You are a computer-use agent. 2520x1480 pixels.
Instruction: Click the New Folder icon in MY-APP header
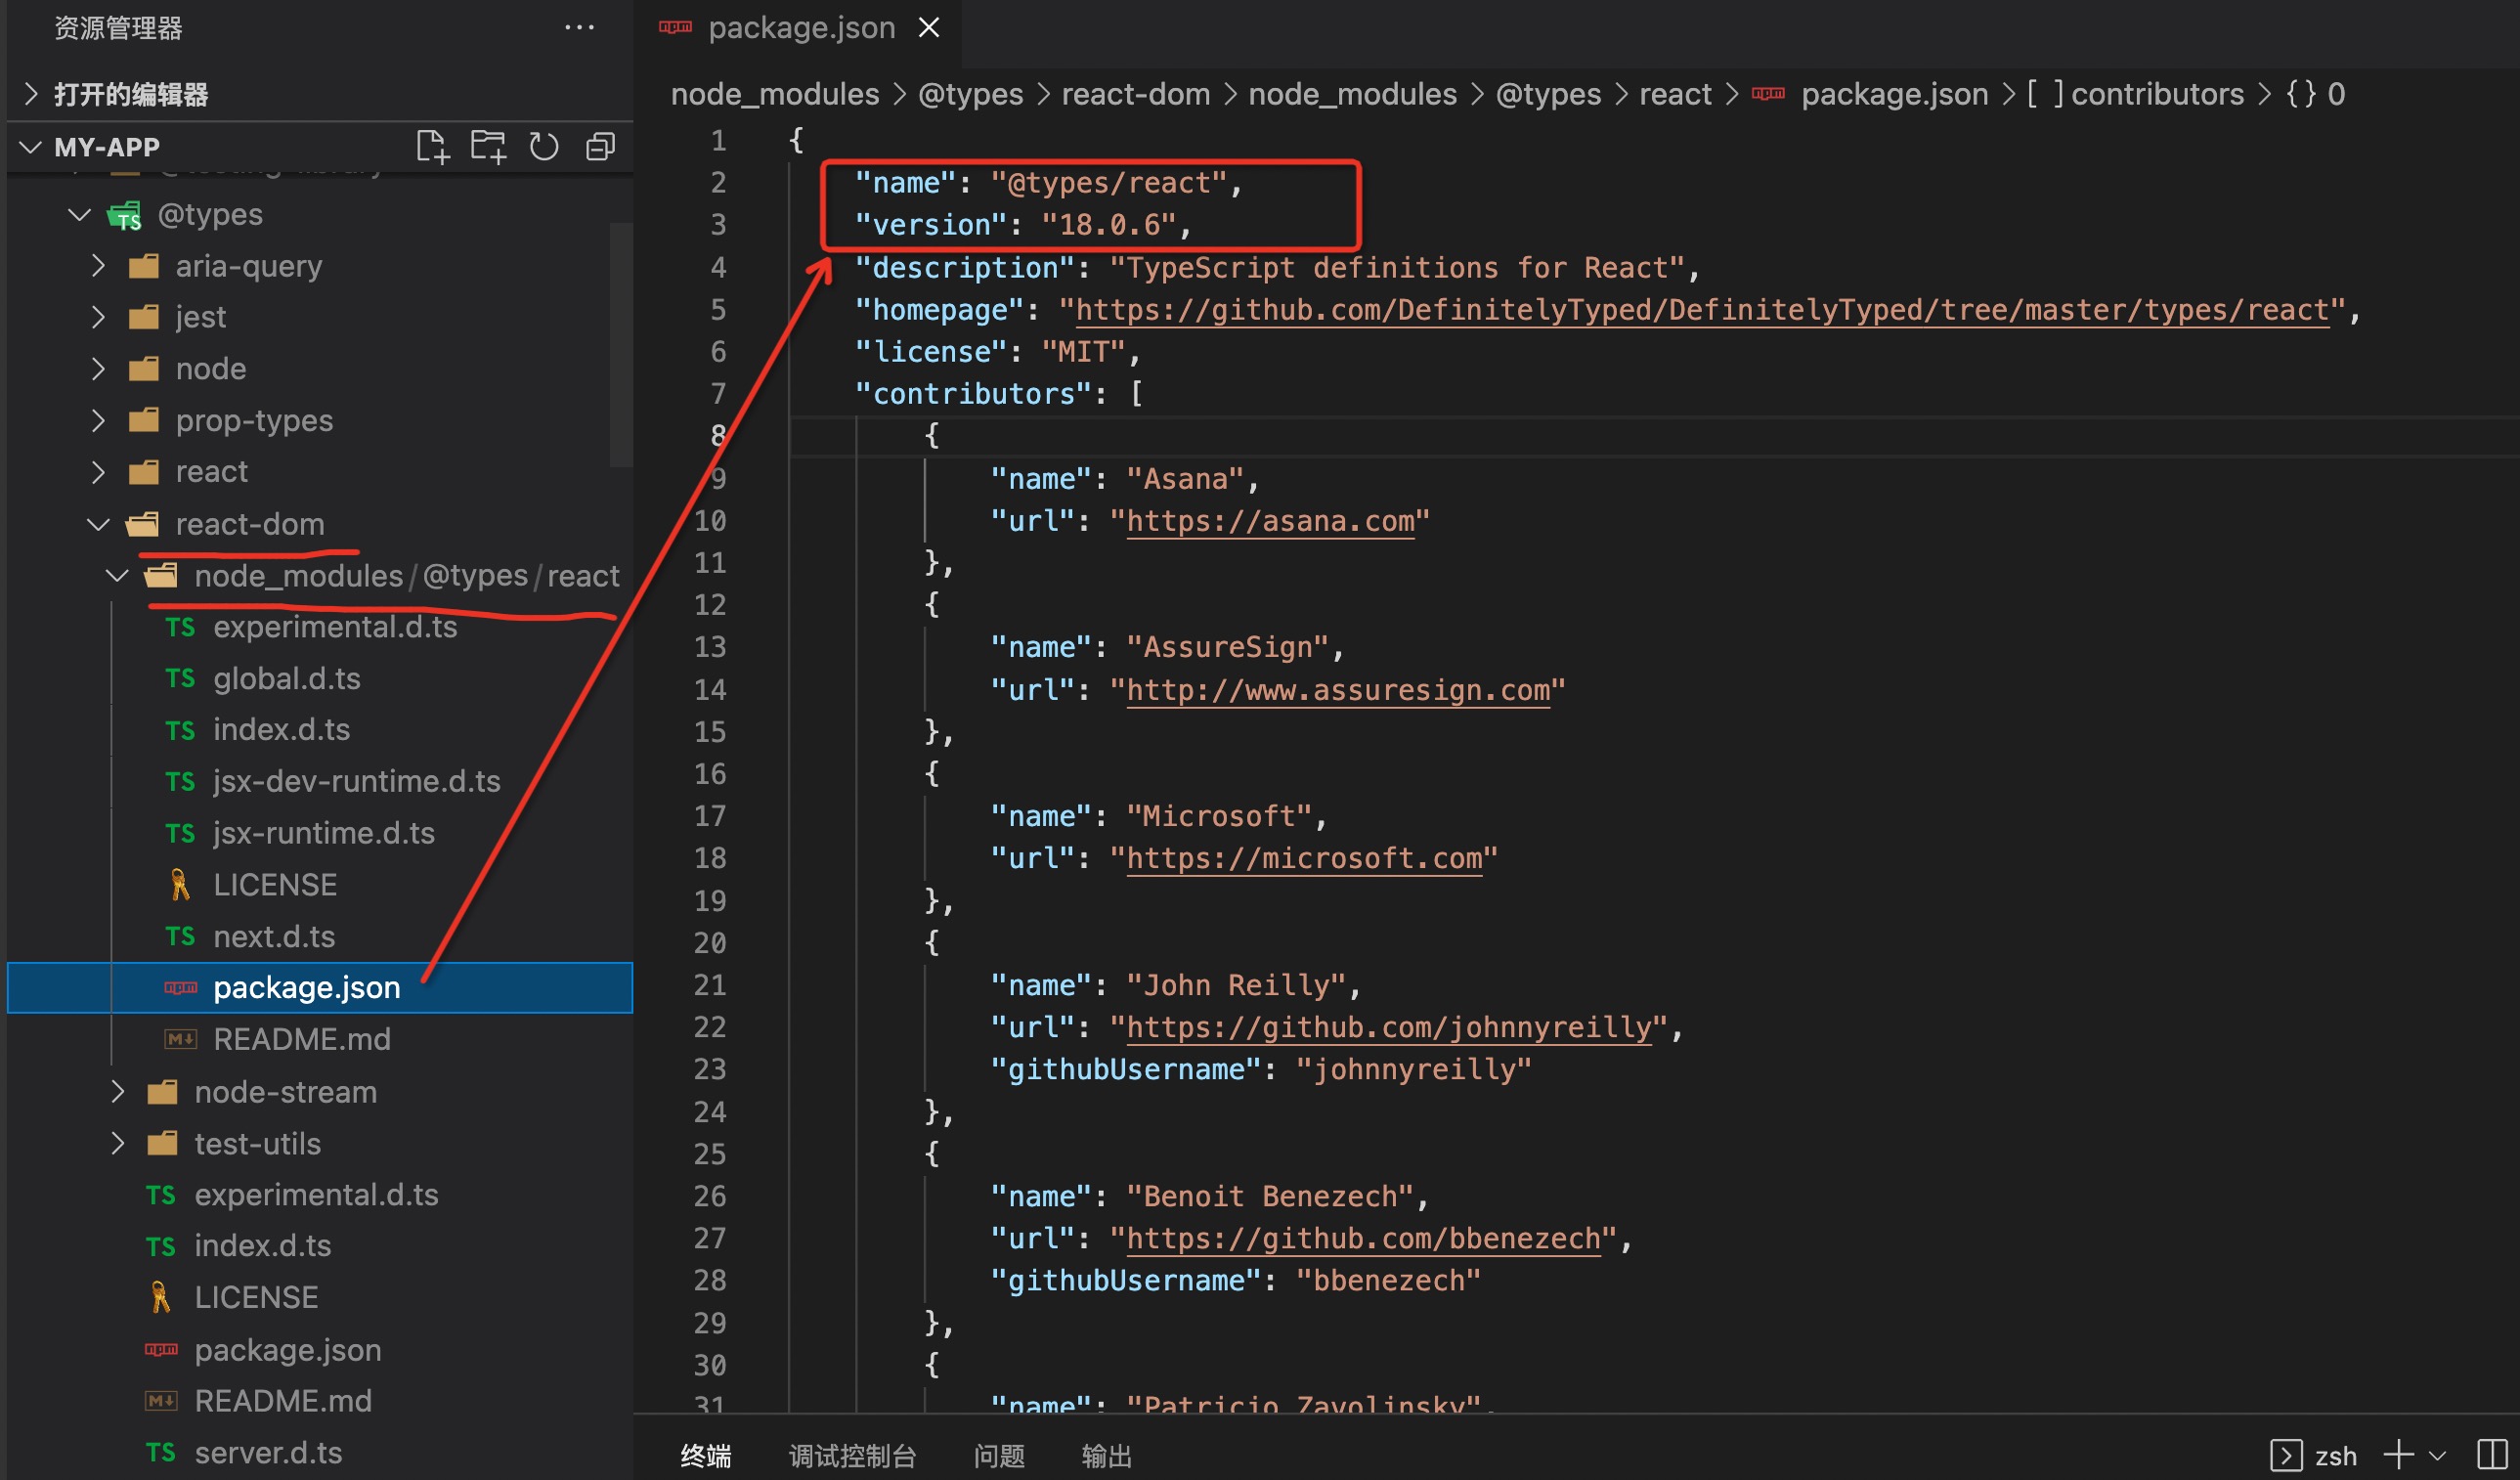pyautogui.click(x=488, y=147)
